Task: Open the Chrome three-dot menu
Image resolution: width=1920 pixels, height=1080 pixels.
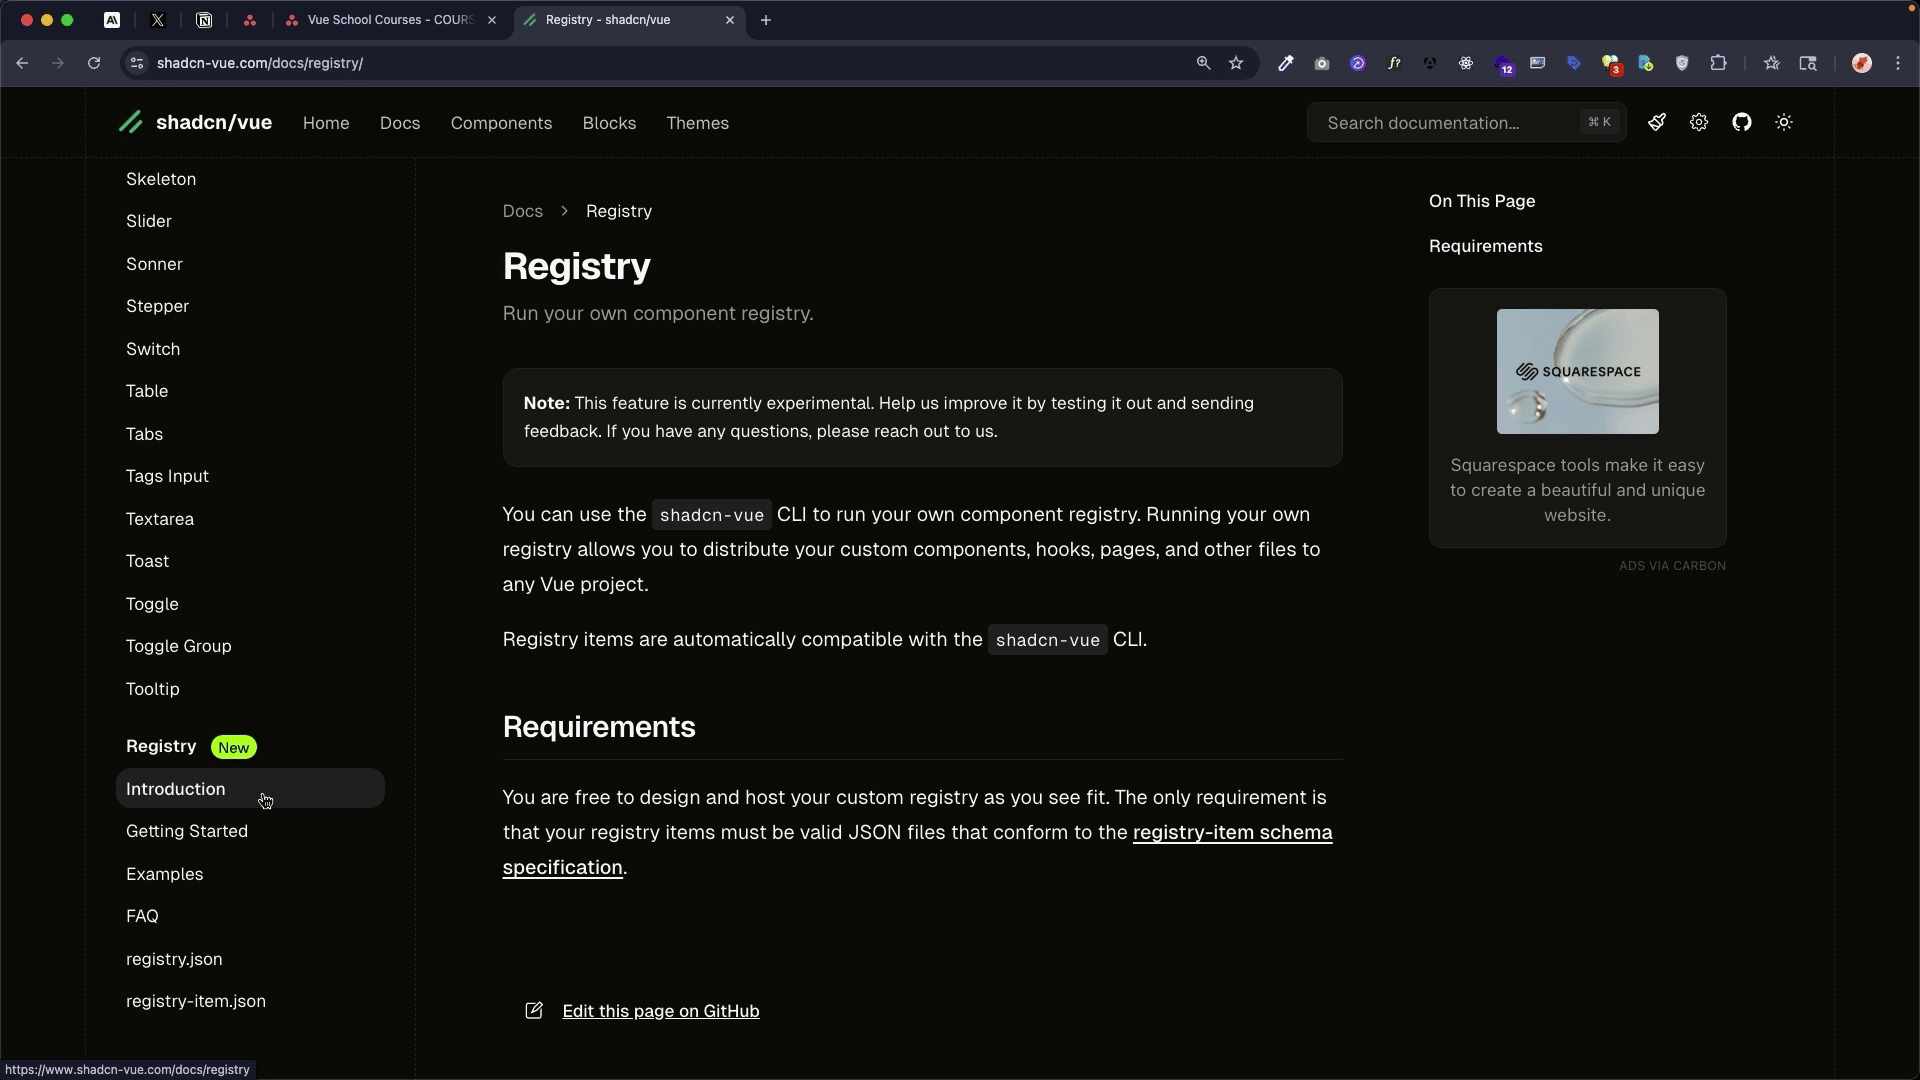Action: click(1898, 63)
